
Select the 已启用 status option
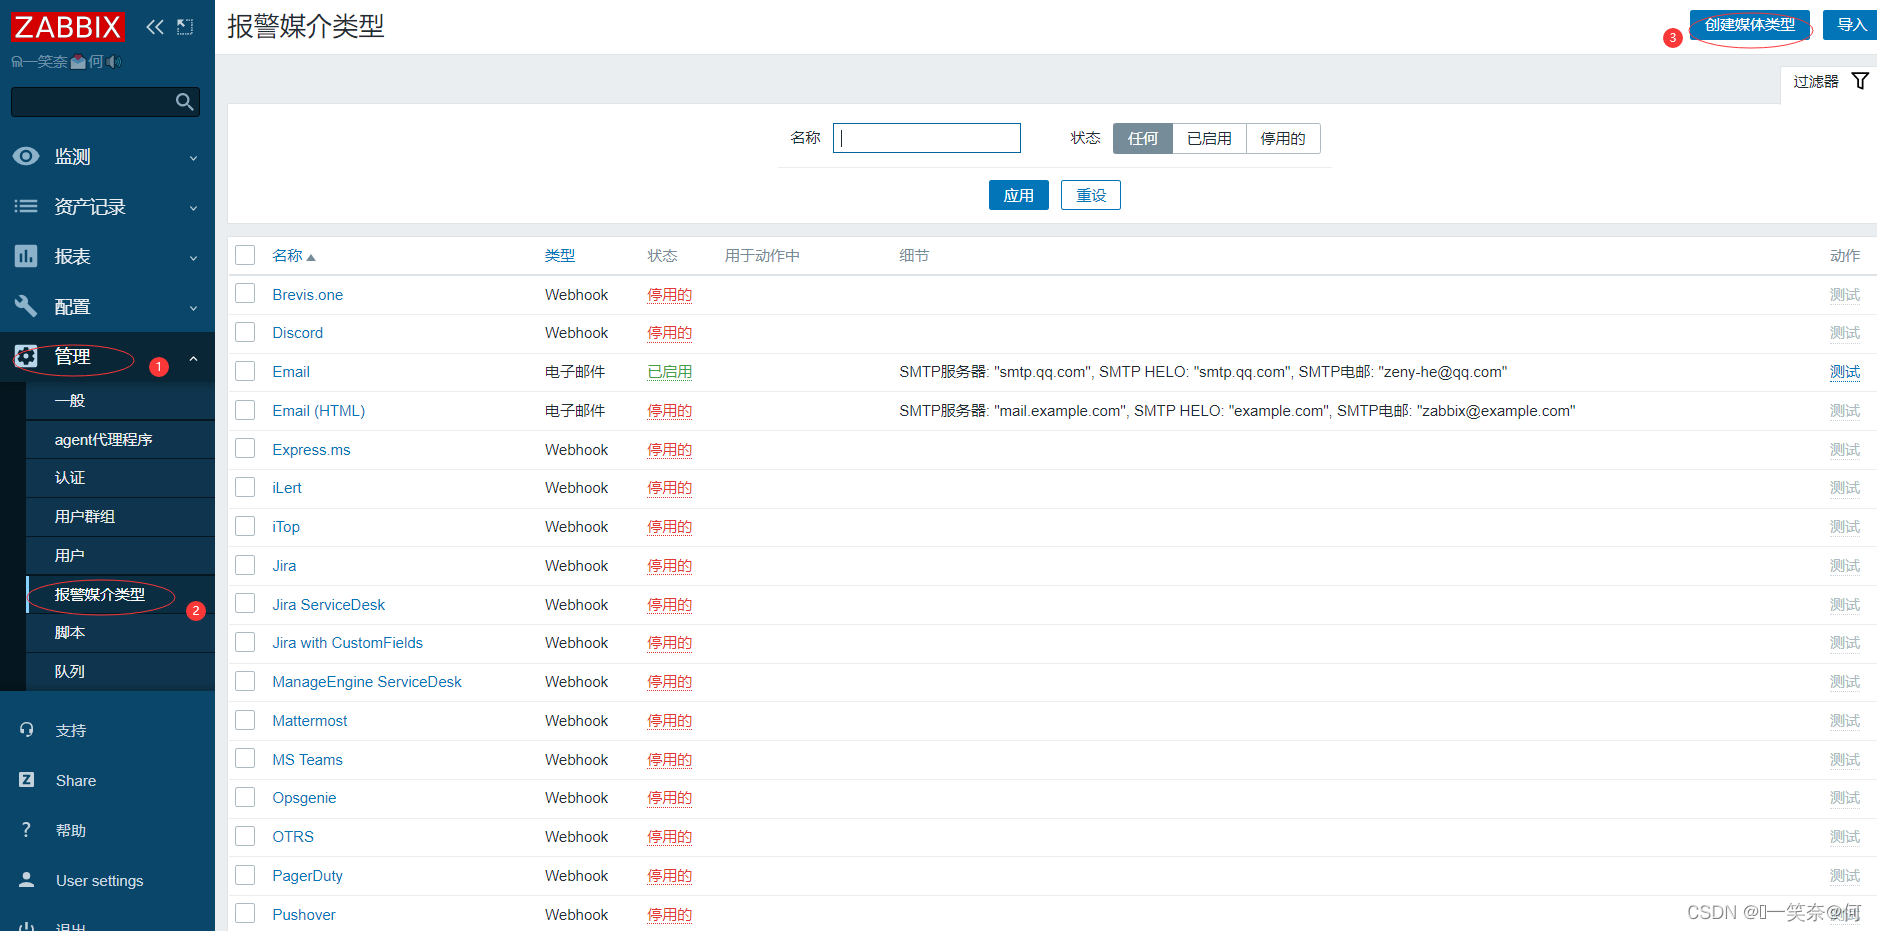(1209, 138)
